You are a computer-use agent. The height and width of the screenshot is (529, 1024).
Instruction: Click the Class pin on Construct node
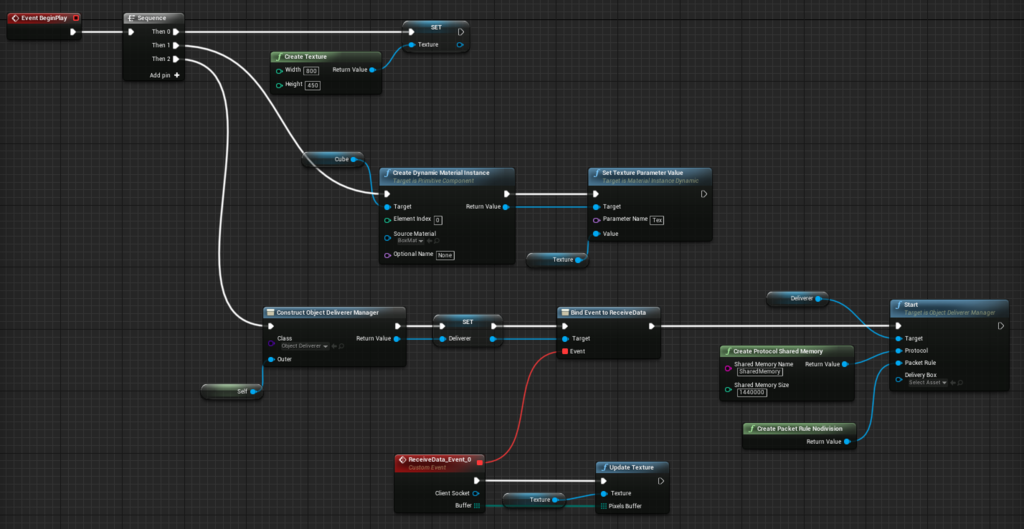pyautogui.click(x=271, y=342)
